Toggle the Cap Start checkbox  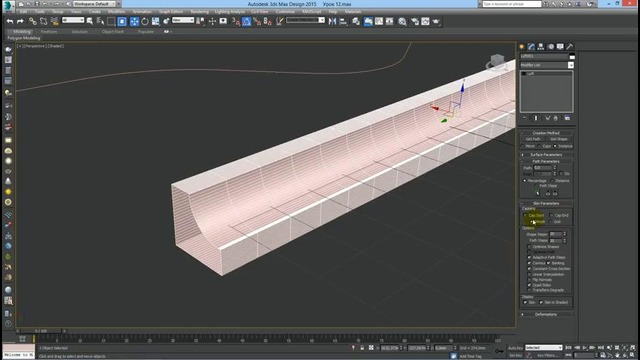click(x=525, y=215)
